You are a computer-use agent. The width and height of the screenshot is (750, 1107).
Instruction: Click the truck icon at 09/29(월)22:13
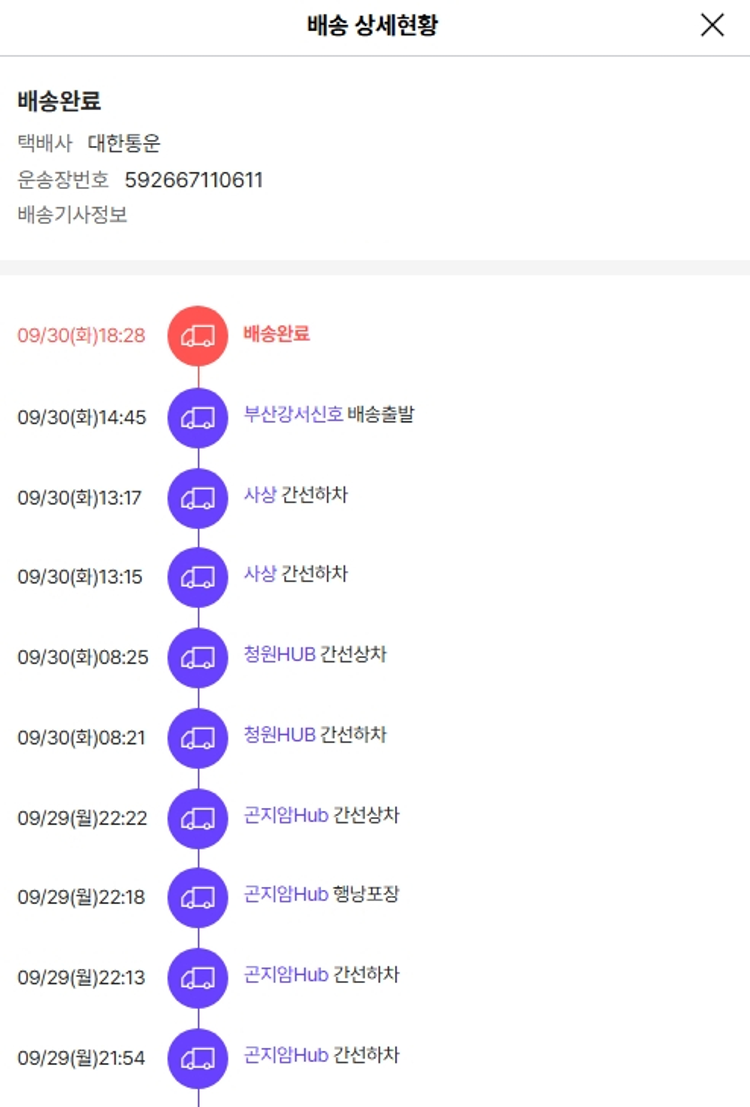click(x=198, y=977)
